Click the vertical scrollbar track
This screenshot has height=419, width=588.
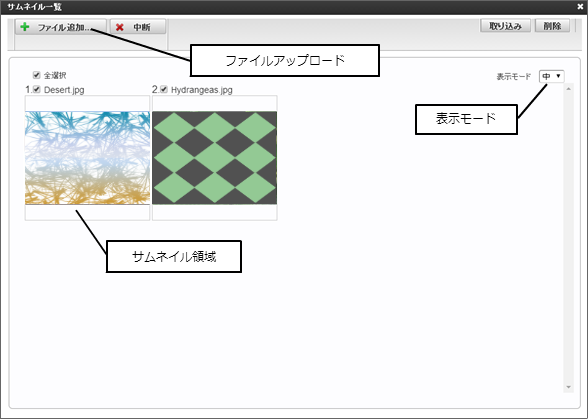(x=568, y=238)
